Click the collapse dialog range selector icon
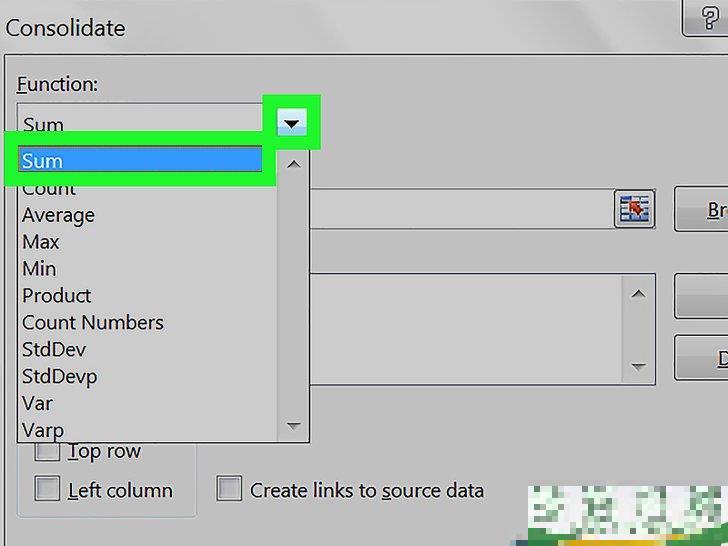 tap(634, 208)
